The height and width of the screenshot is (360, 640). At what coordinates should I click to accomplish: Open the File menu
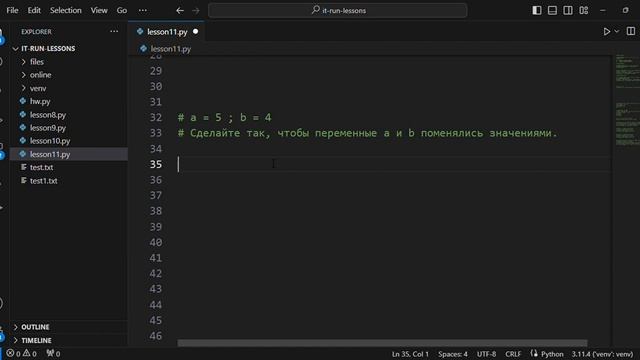coord(12,10)
